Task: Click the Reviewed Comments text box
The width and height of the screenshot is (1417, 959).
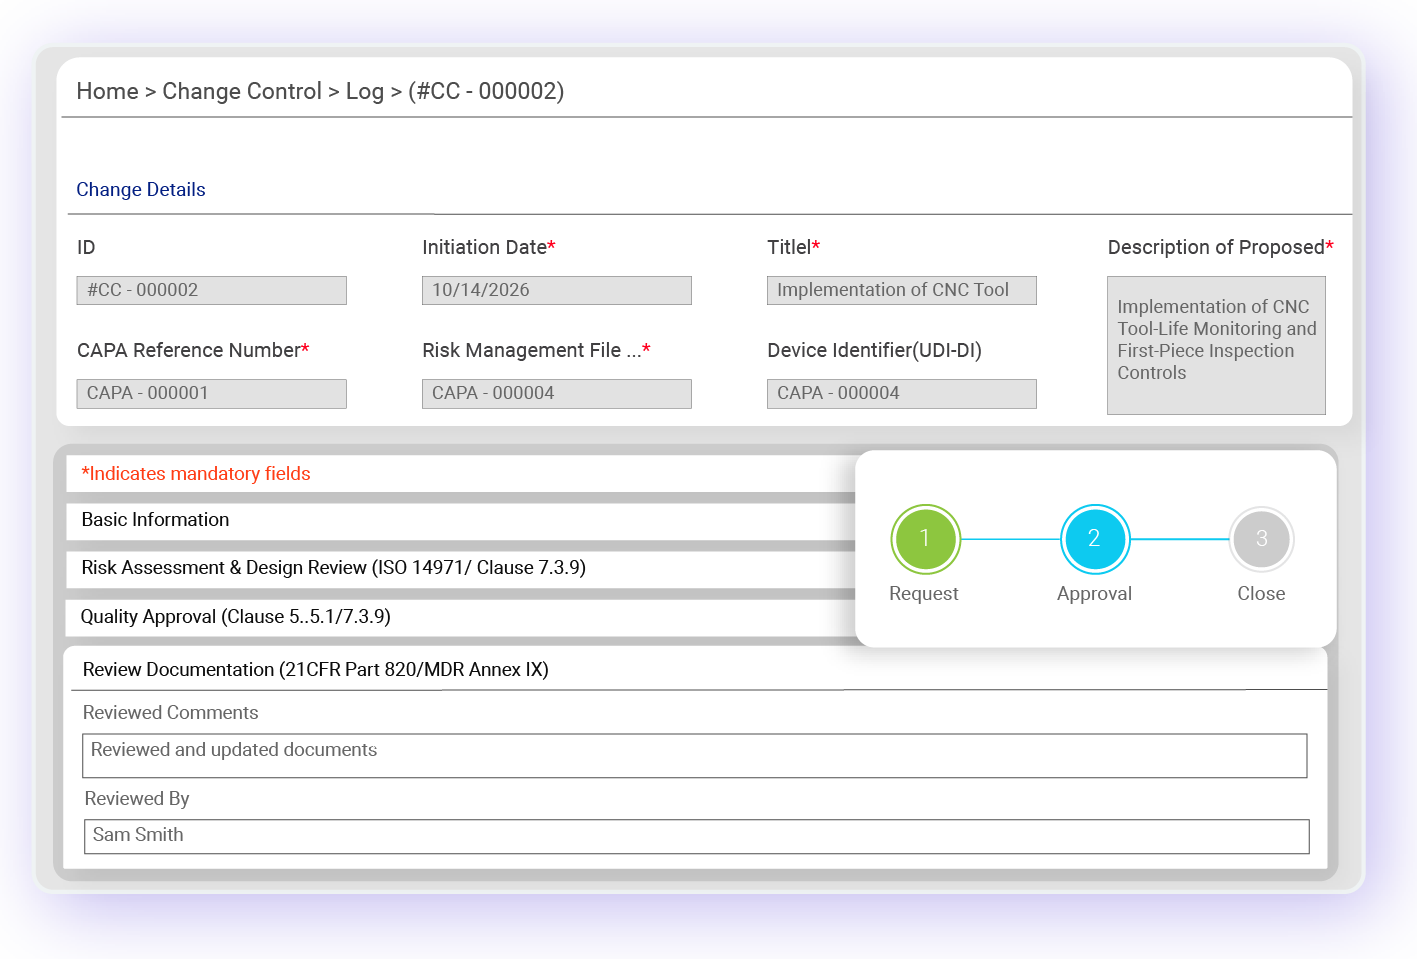Action: [695, 756]
